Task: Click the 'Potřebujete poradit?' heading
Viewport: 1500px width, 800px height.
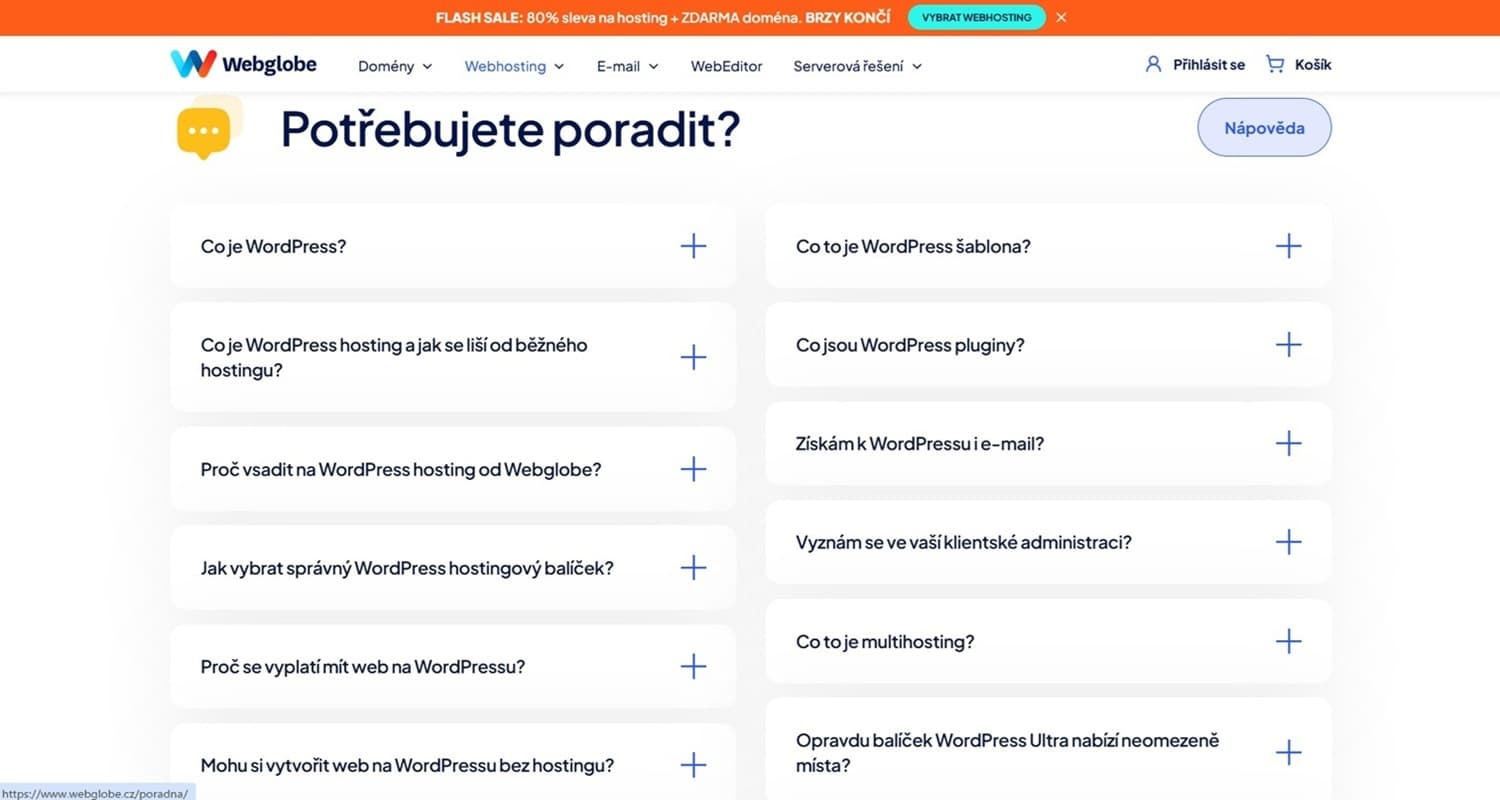Action: tap(510, 128)
